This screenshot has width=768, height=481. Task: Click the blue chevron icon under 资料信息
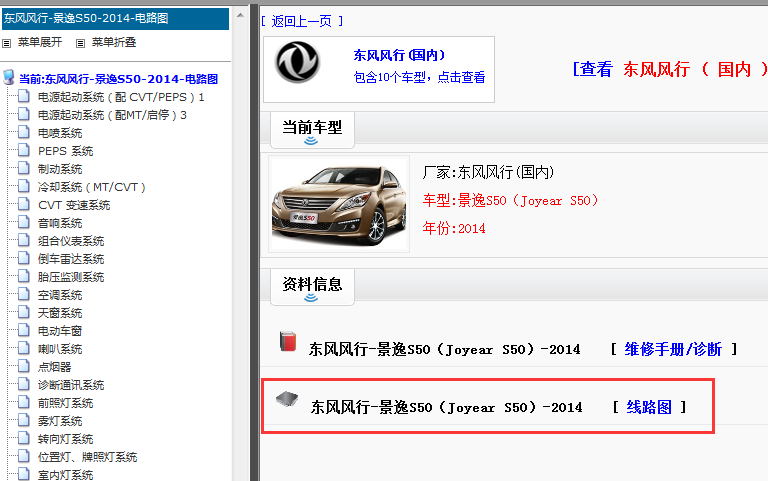(x=311, y=298)
